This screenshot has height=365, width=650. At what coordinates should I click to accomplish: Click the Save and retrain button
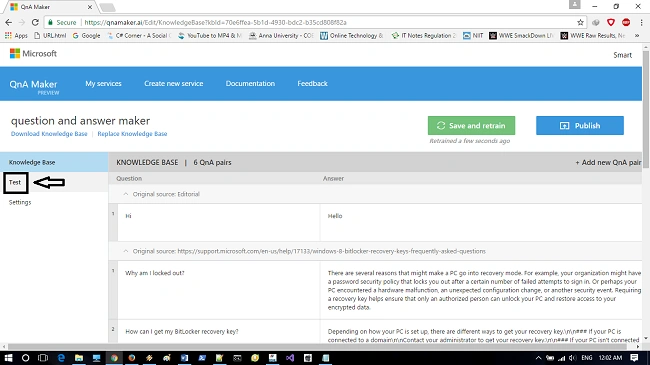471,126
